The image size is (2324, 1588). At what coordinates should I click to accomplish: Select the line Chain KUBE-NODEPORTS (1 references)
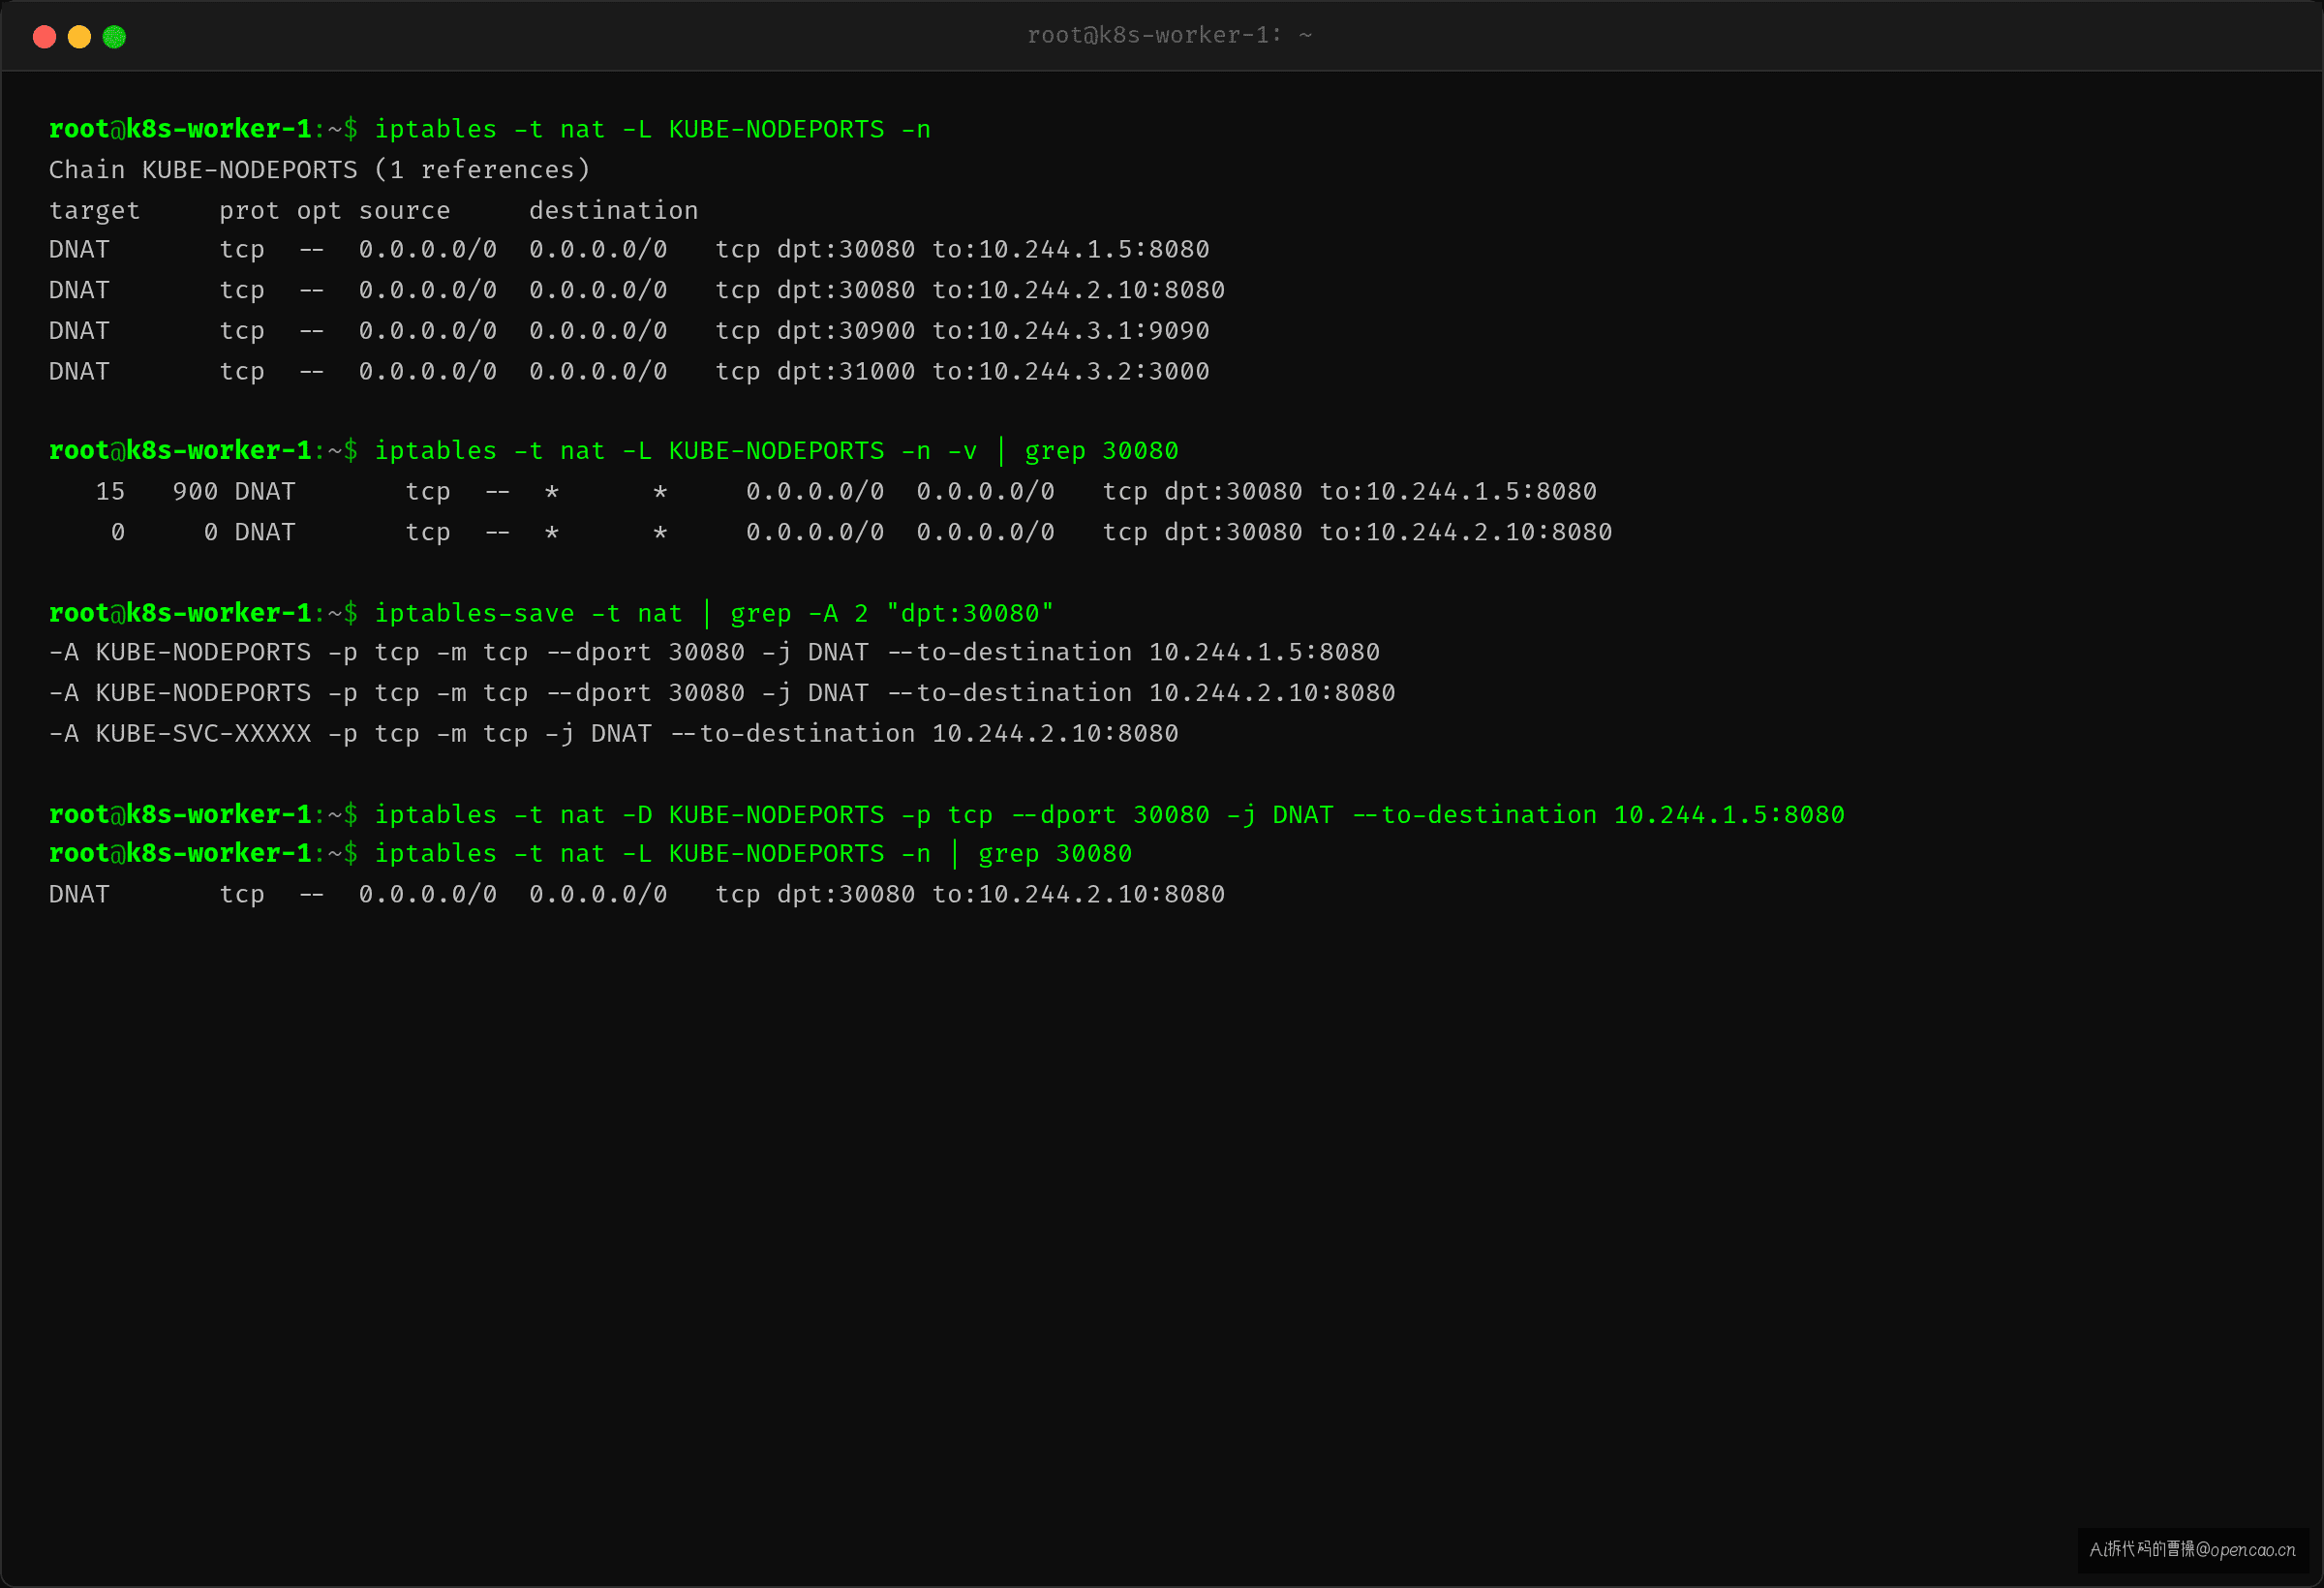pyautogui.click(x=319, y=170)
